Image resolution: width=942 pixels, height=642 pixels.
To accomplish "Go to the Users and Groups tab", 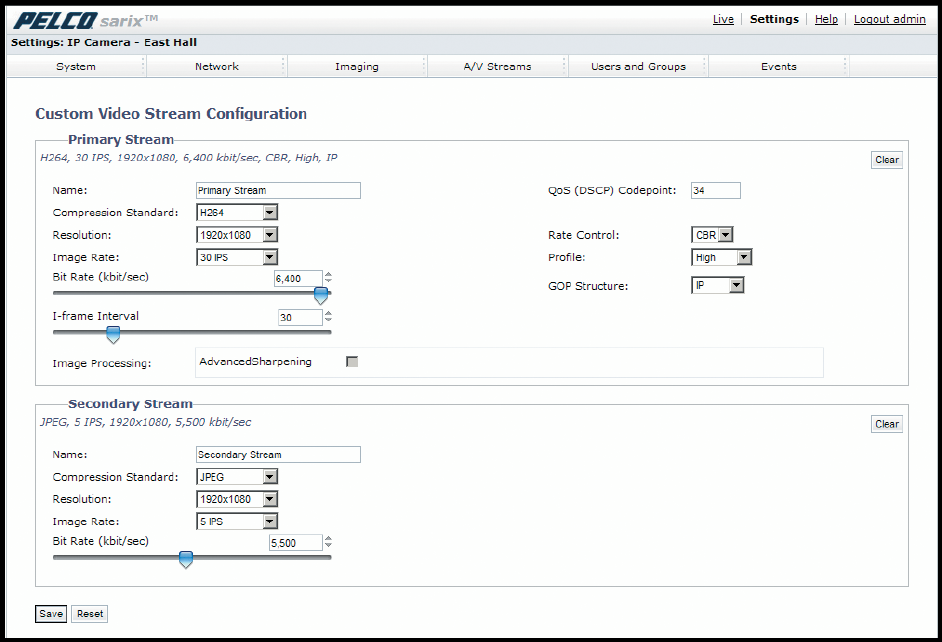I will click(x=638, y=67).
